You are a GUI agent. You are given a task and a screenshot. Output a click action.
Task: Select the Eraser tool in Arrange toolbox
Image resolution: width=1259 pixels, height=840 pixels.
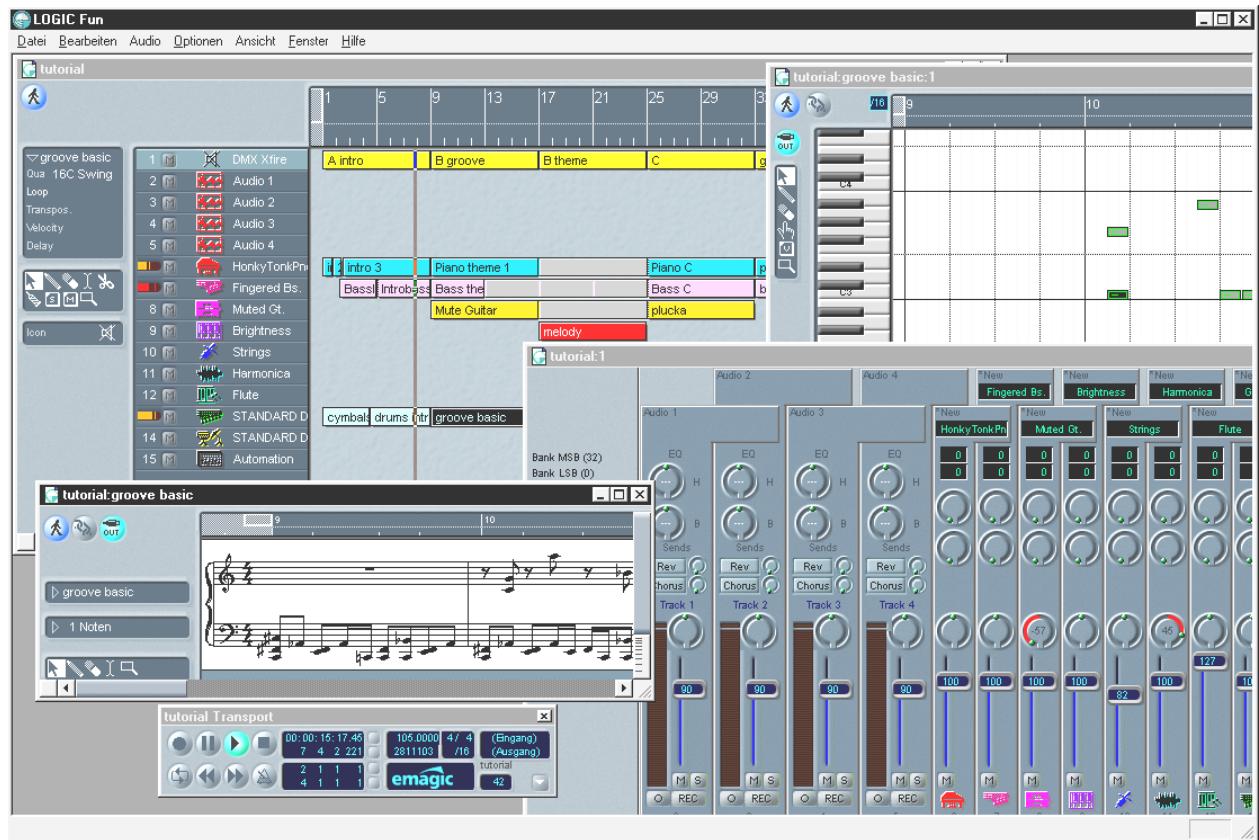[68, 283]
